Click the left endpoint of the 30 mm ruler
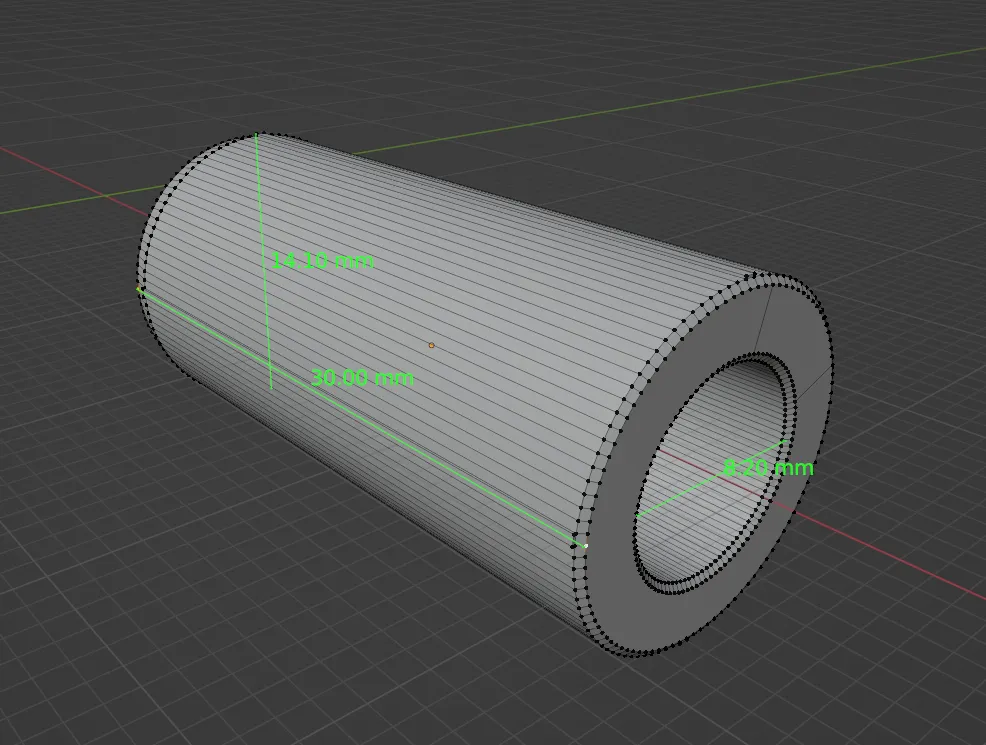986x745 pixels. click(139, 289)
